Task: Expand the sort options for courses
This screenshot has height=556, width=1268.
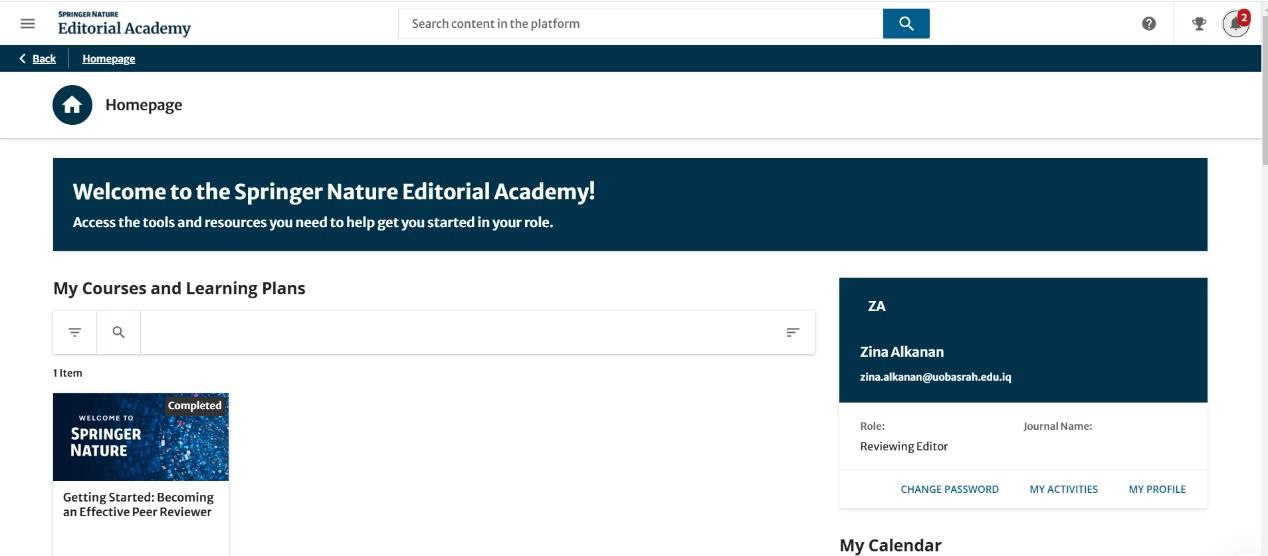Action: point(793,332)
